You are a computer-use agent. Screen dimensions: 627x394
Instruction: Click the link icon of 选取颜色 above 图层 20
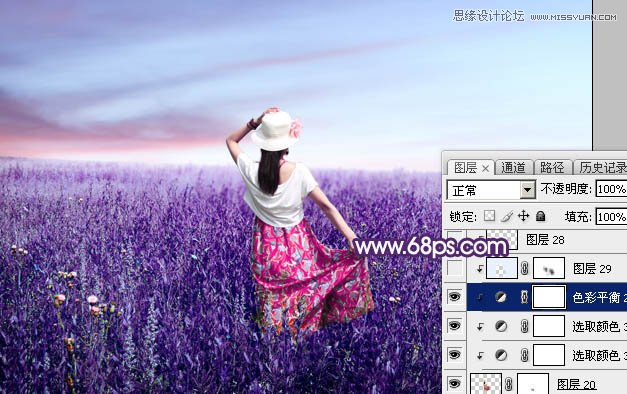pos(525,355)
